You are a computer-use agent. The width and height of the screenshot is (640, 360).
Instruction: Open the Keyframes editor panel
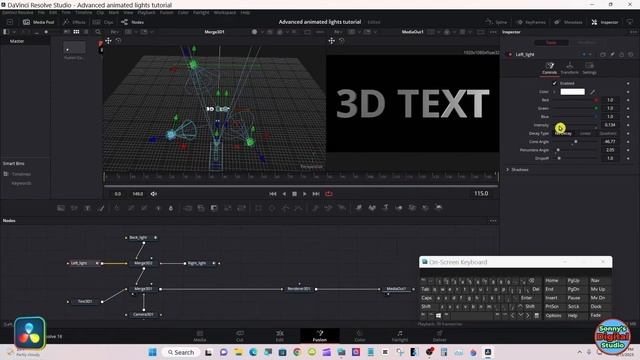(x=531, y=22)
